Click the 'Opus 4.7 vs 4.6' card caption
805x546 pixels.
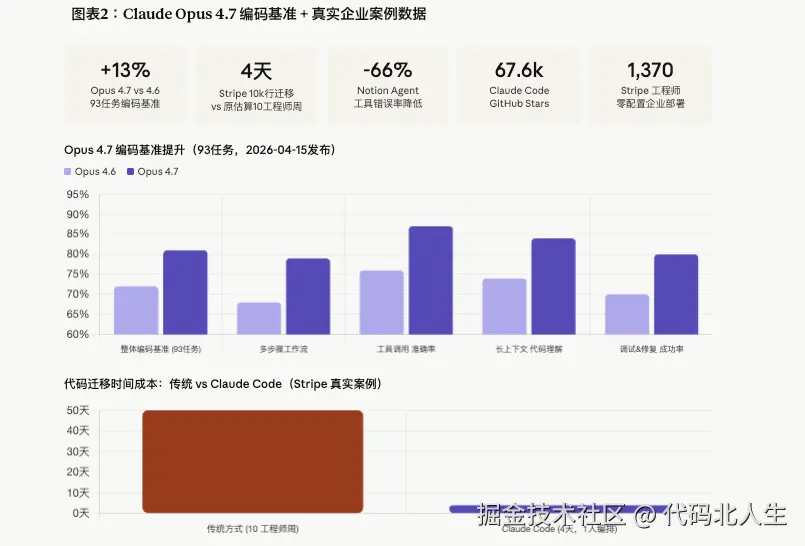click(x=125, y=90)
